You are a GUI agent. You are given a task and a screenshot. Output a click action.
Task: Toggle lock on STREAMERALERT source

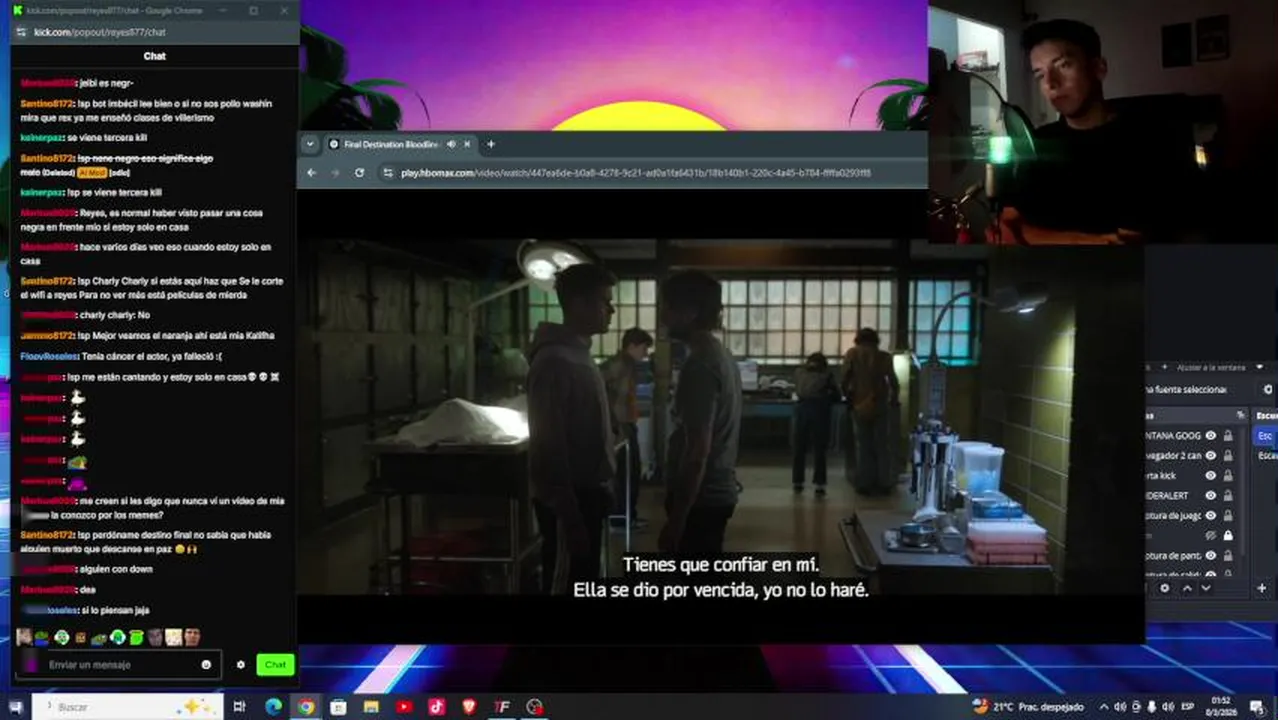pyautogui.click(x=1228, y=496)
